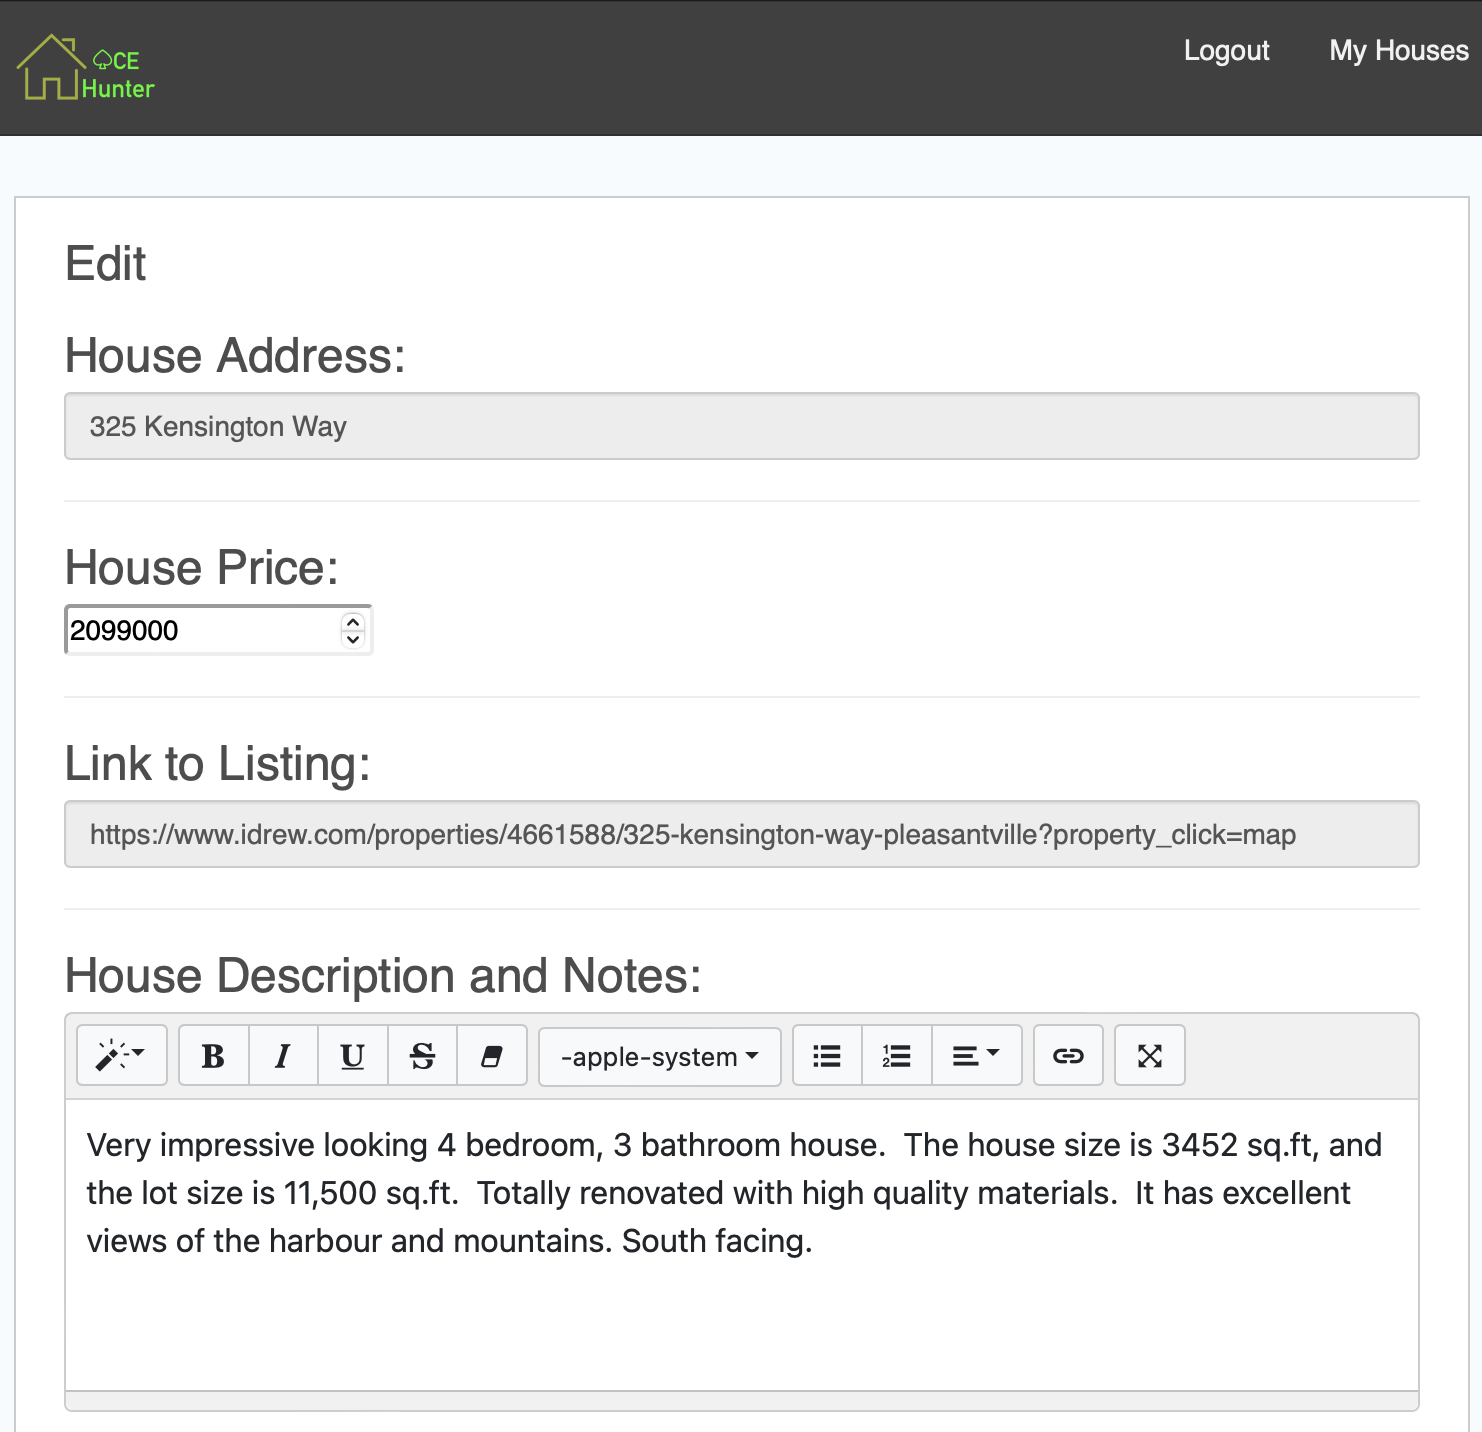Apply italic formatting to text

pyautogui.click(x=283, y=1056)
